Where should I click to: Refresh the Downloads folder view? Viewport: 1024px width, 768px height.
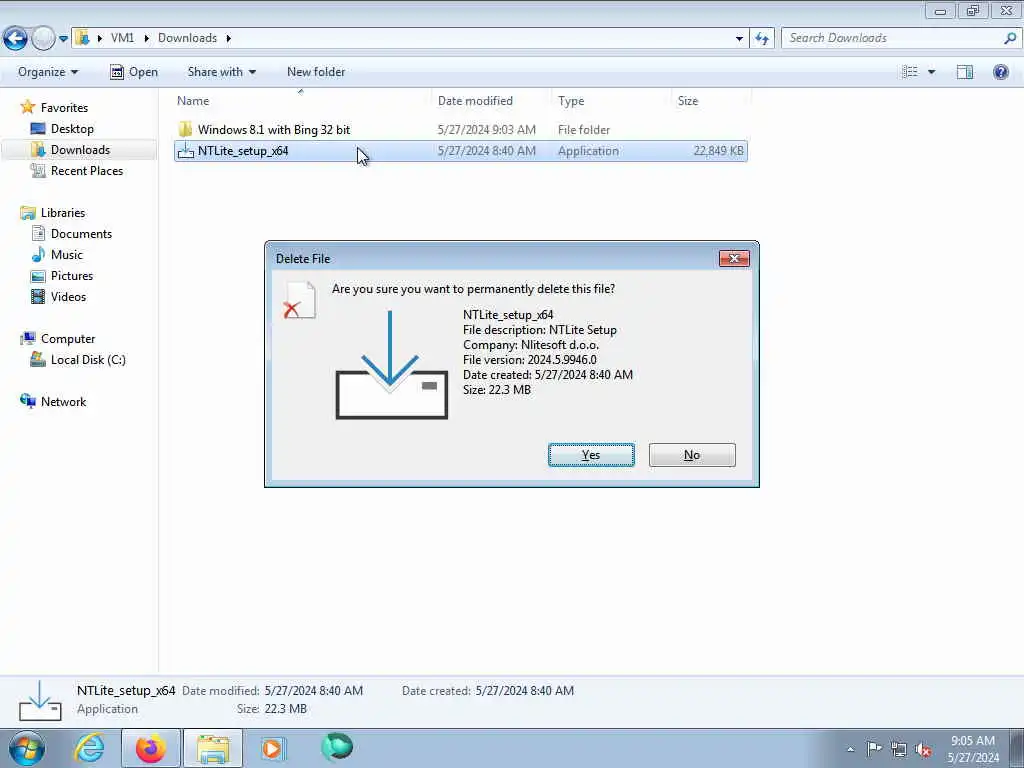[762, 39]
